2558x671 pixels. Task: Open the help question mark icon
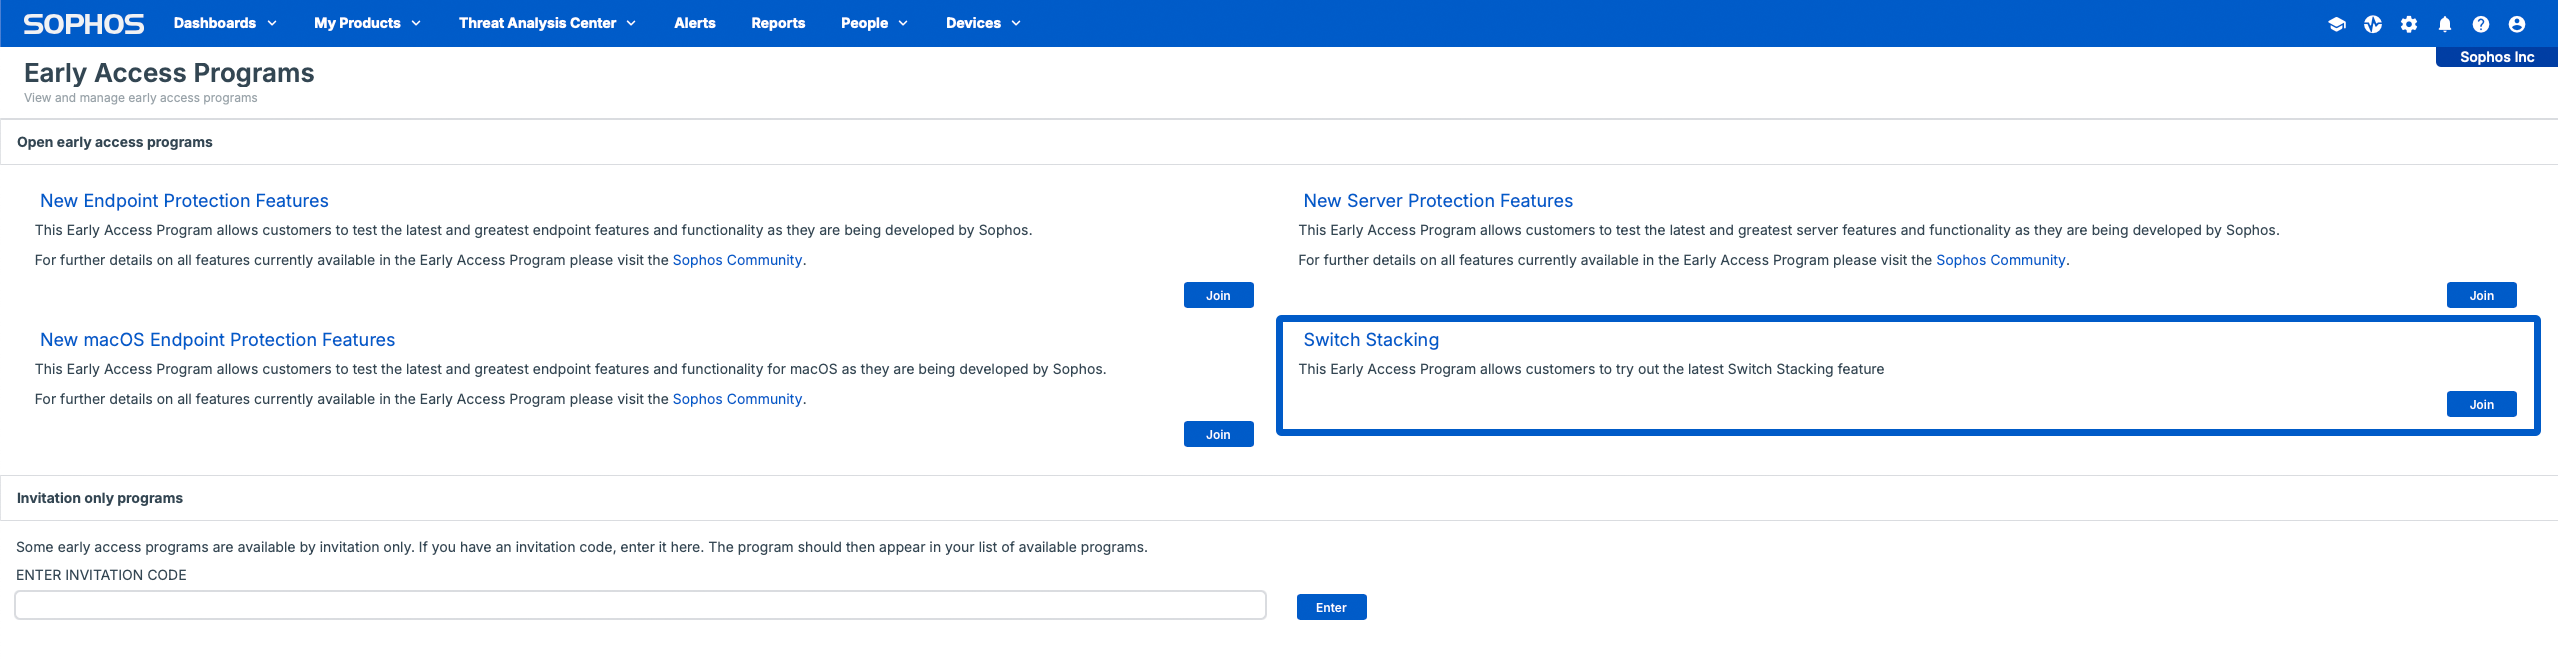(x=2481, y=24)
